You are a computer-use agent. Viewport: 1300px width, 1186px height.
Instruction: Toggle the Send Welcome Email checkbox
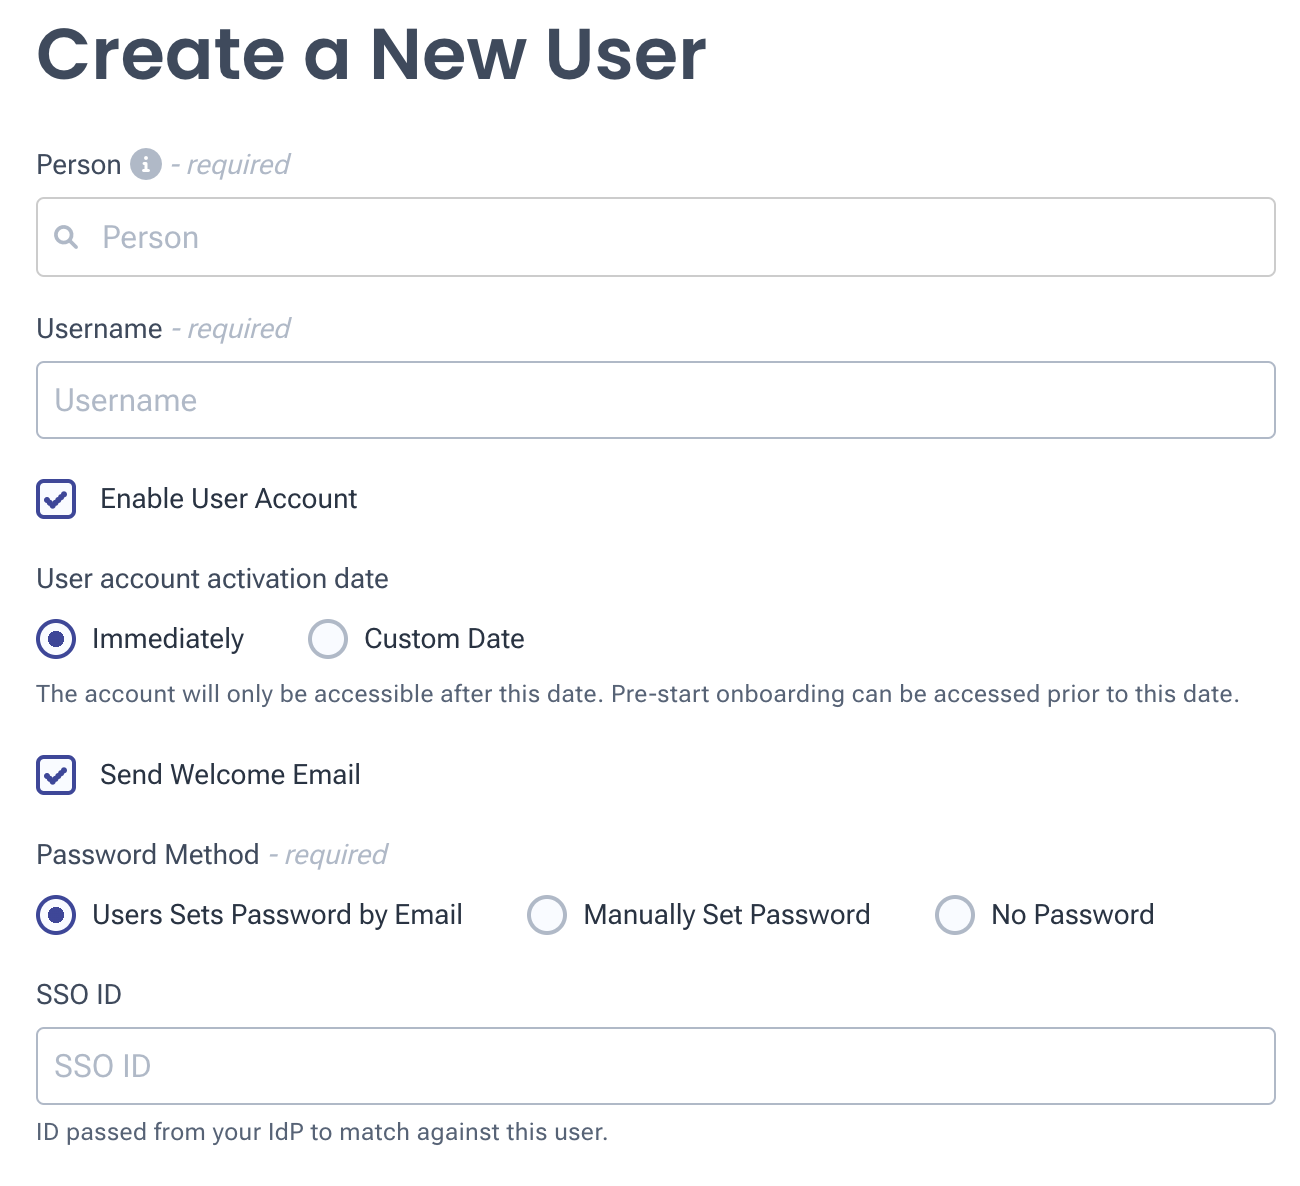(x=56, y=775)
